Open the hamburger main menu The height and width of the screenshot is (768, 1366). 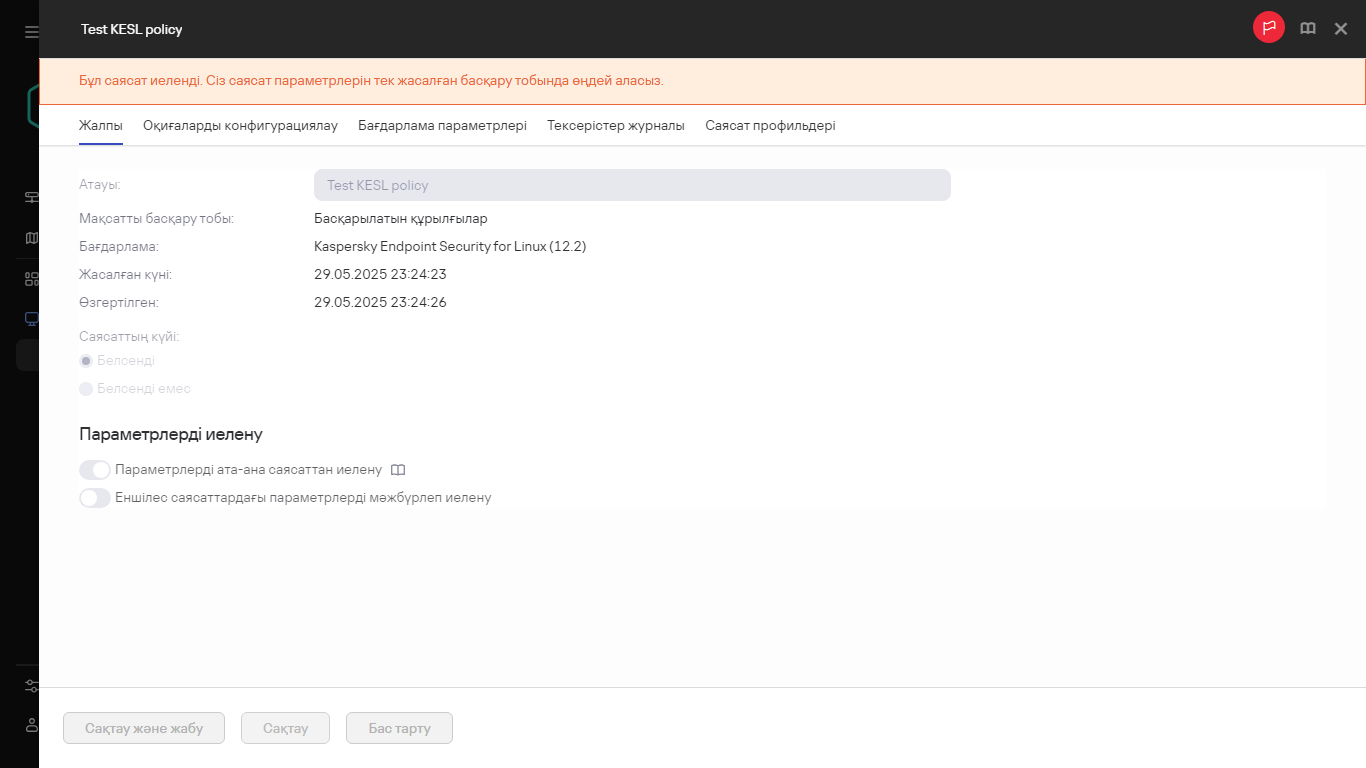point(31,32)
